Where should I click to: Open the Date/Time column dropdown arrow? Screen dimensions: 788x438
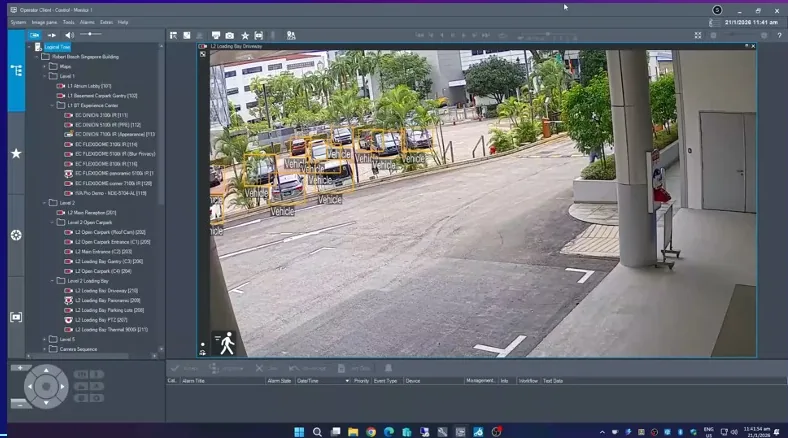347,381
